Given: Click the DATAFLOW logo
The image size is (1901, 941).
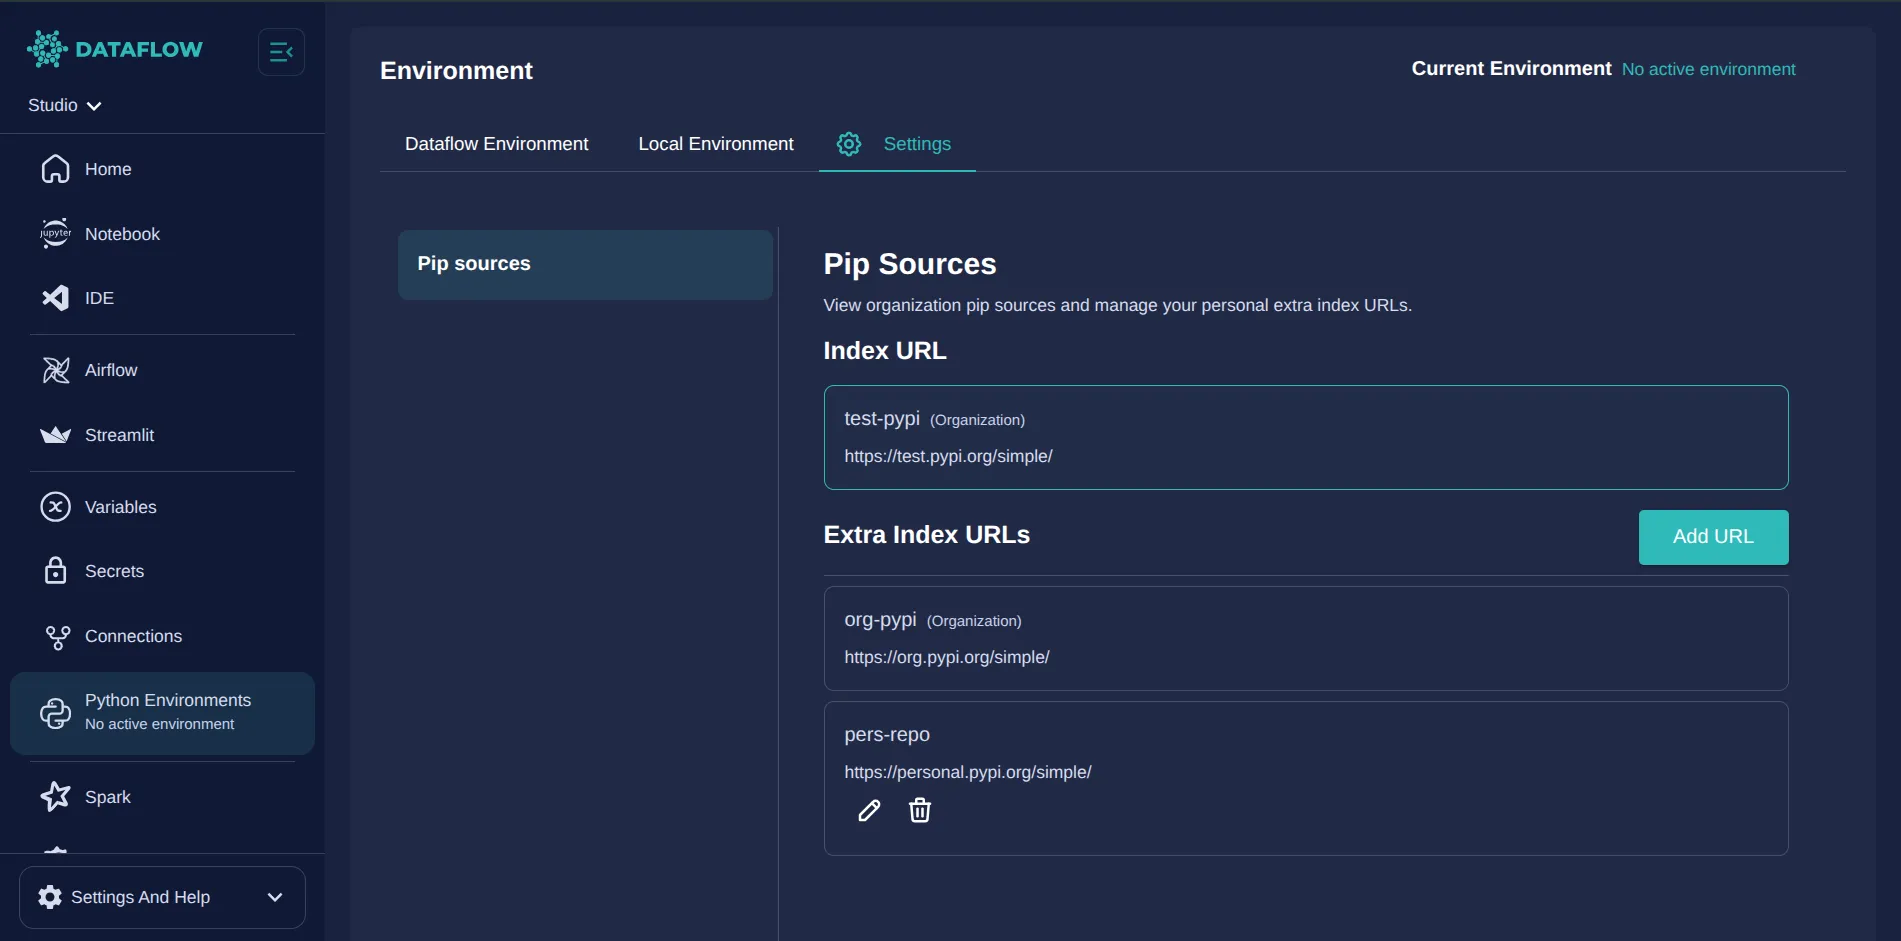Looking at the screenshot, I should [x=115, y=48].
